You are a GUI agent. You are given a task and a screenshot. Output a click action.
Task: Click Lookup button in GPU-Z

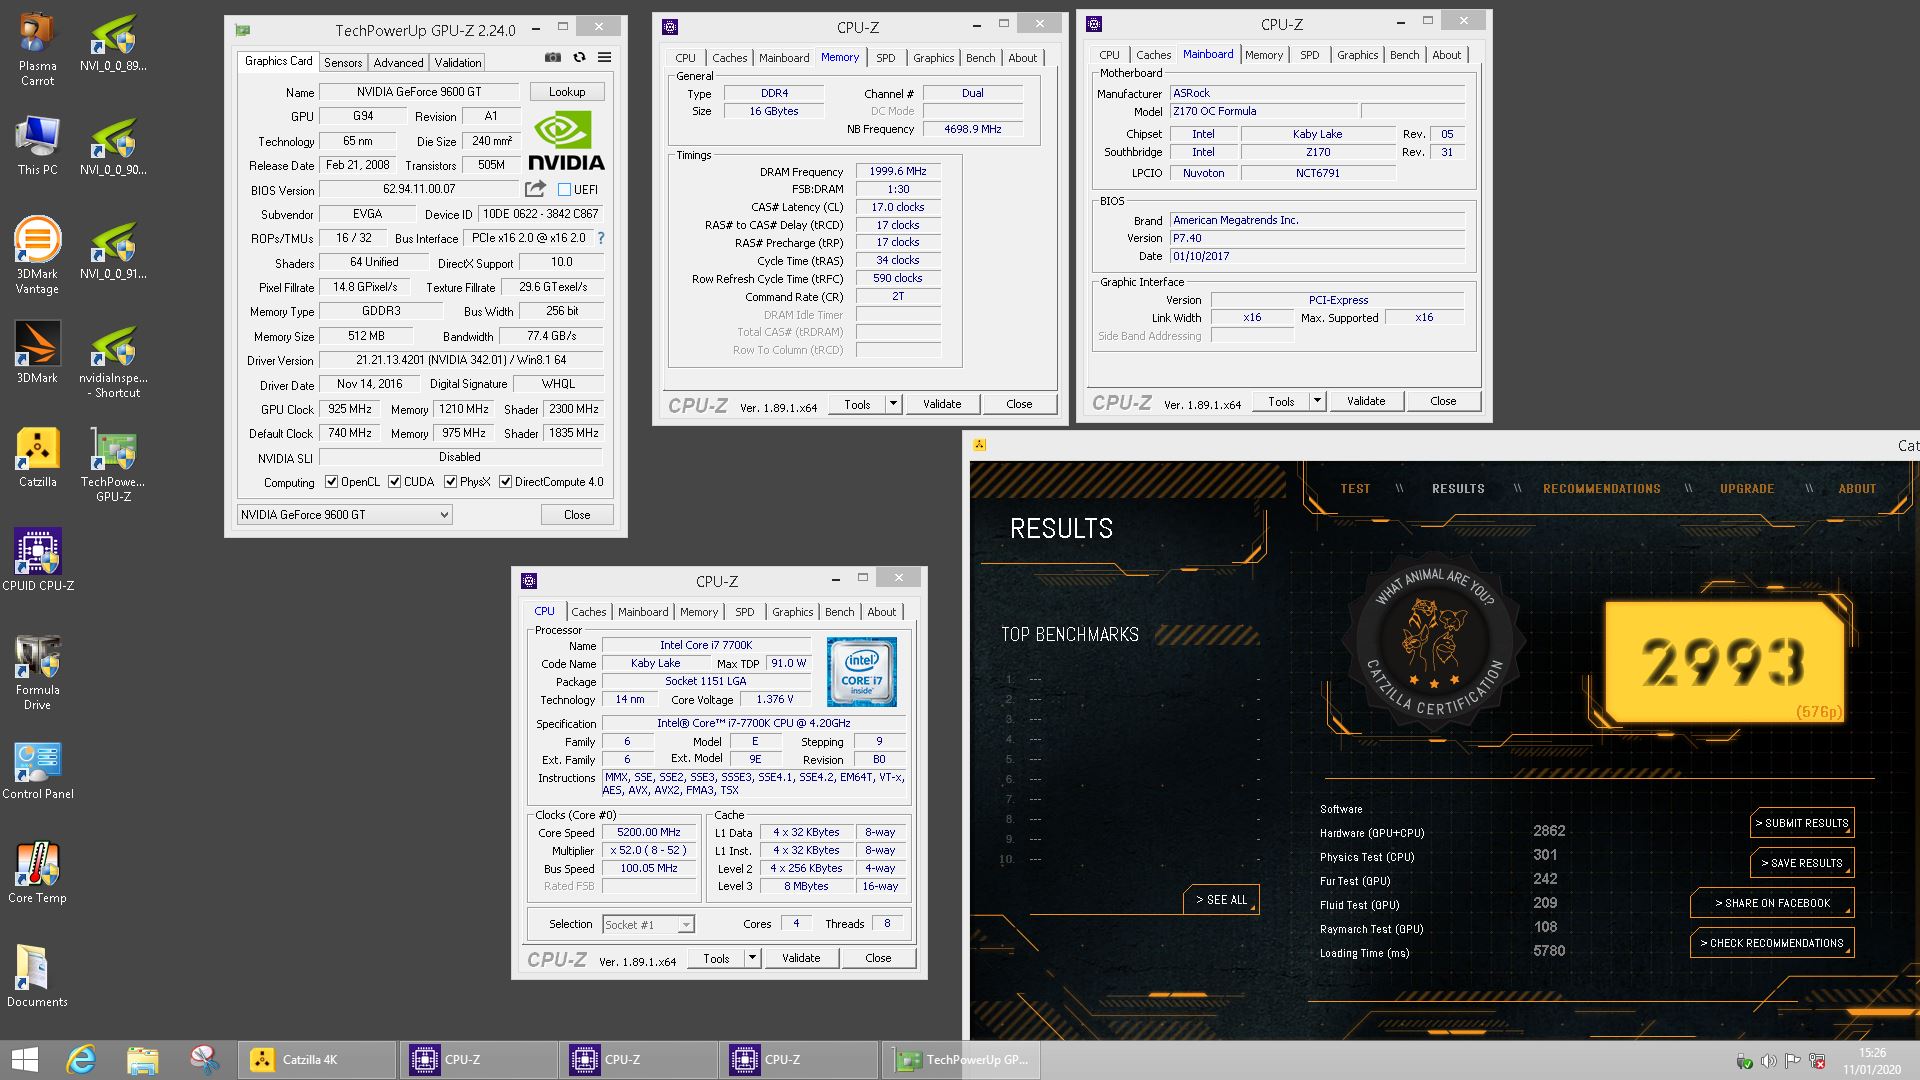tap(566, 91)
